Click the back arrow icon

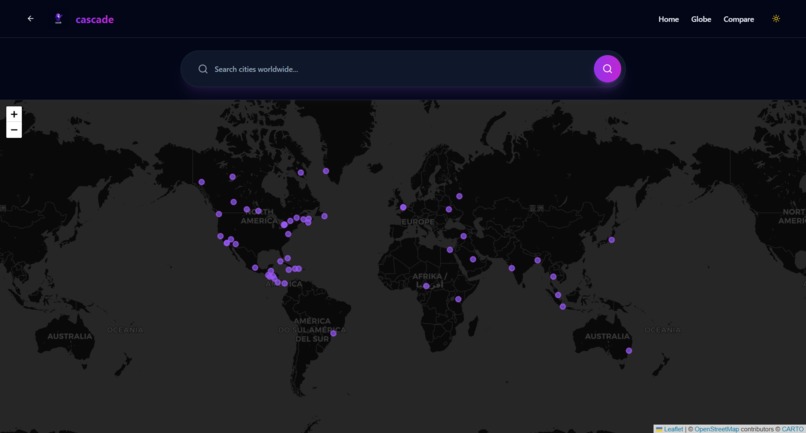[x=30, y=19]
